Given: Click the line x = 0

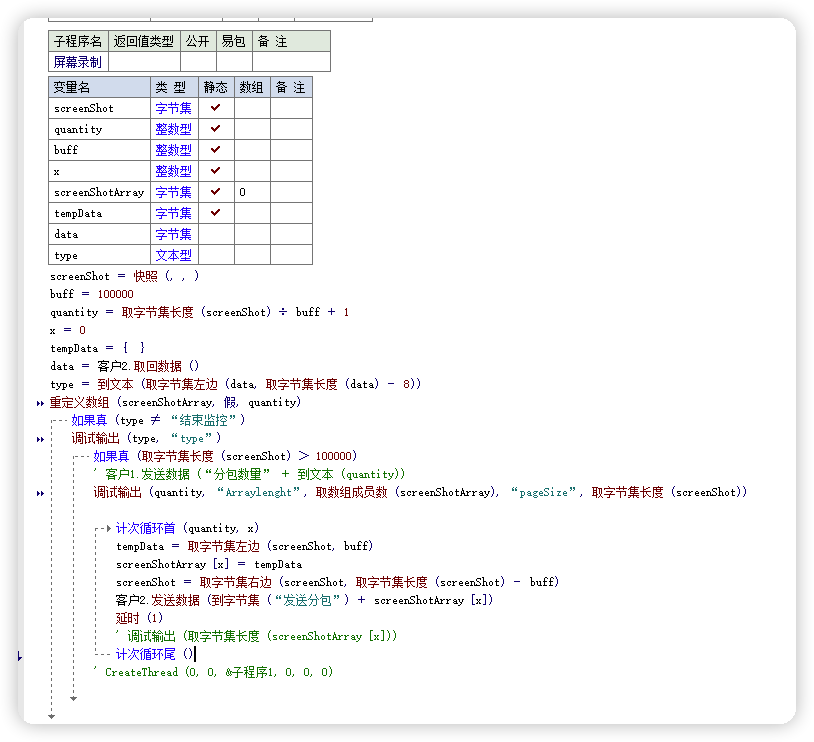Looking at the screenshot, I should click(x=67, y=330).
